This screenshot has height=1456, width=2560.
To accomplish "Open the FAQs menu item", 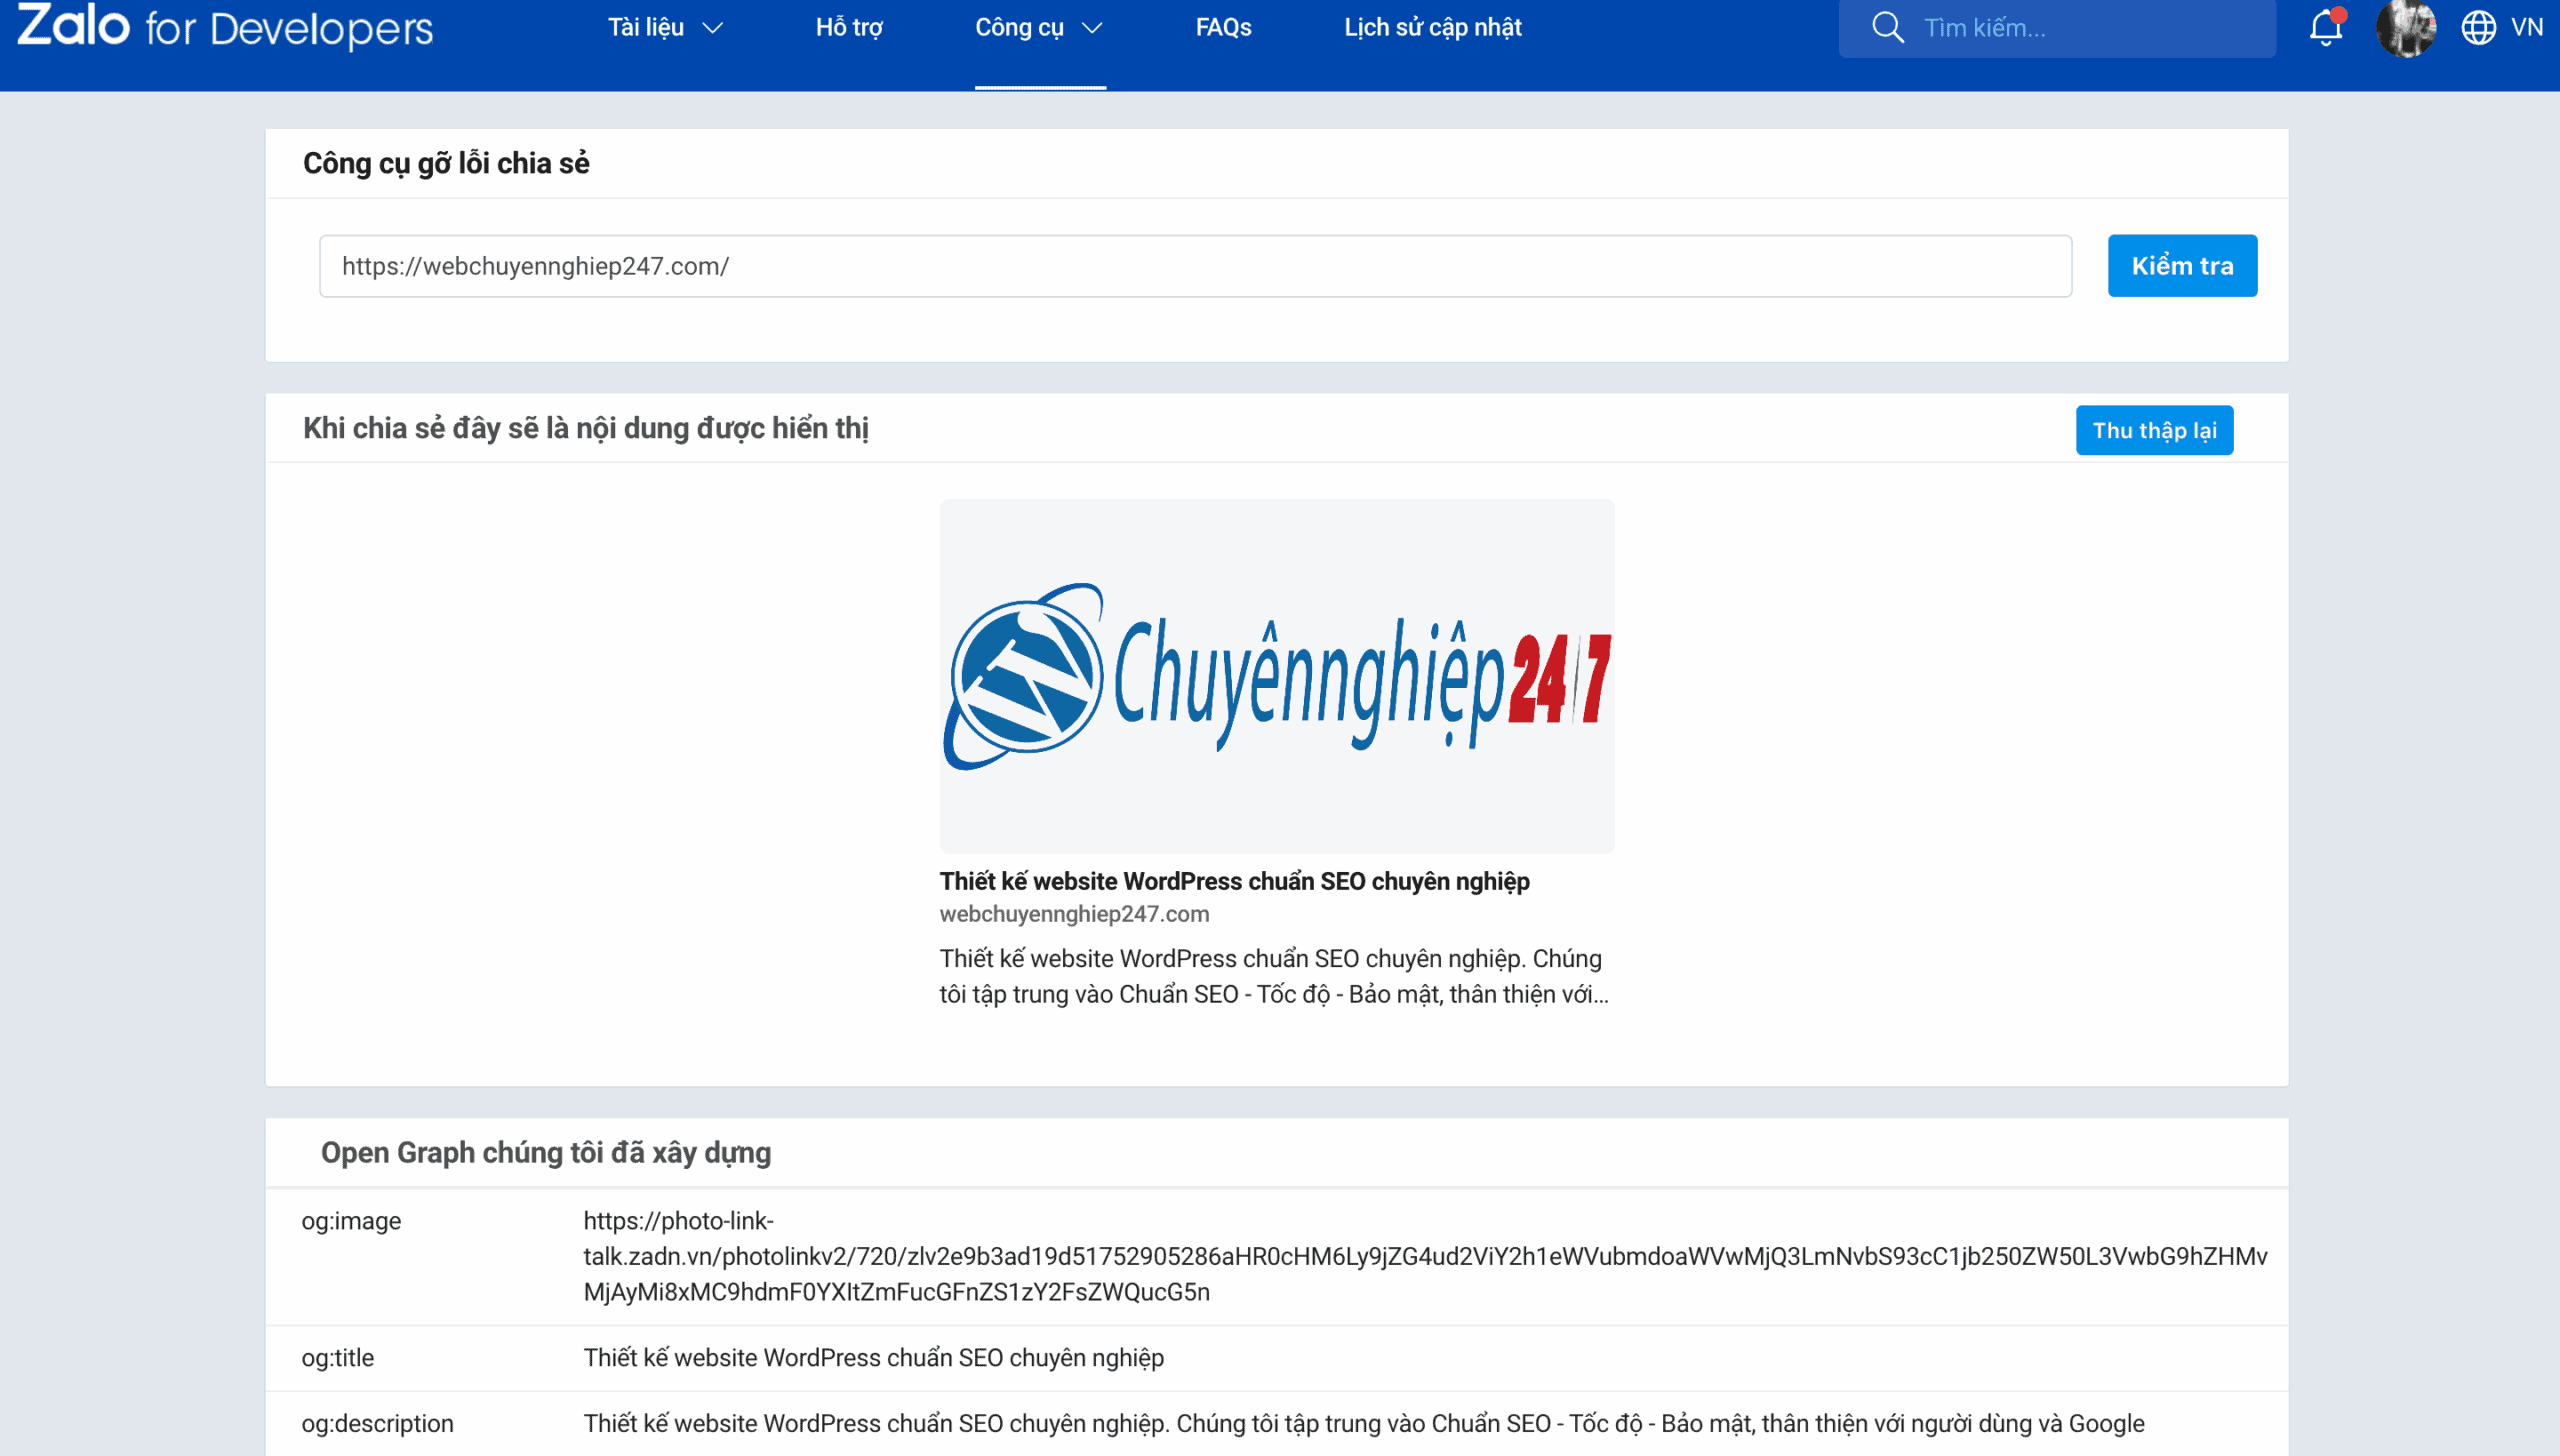I will tap(1222, 27).
